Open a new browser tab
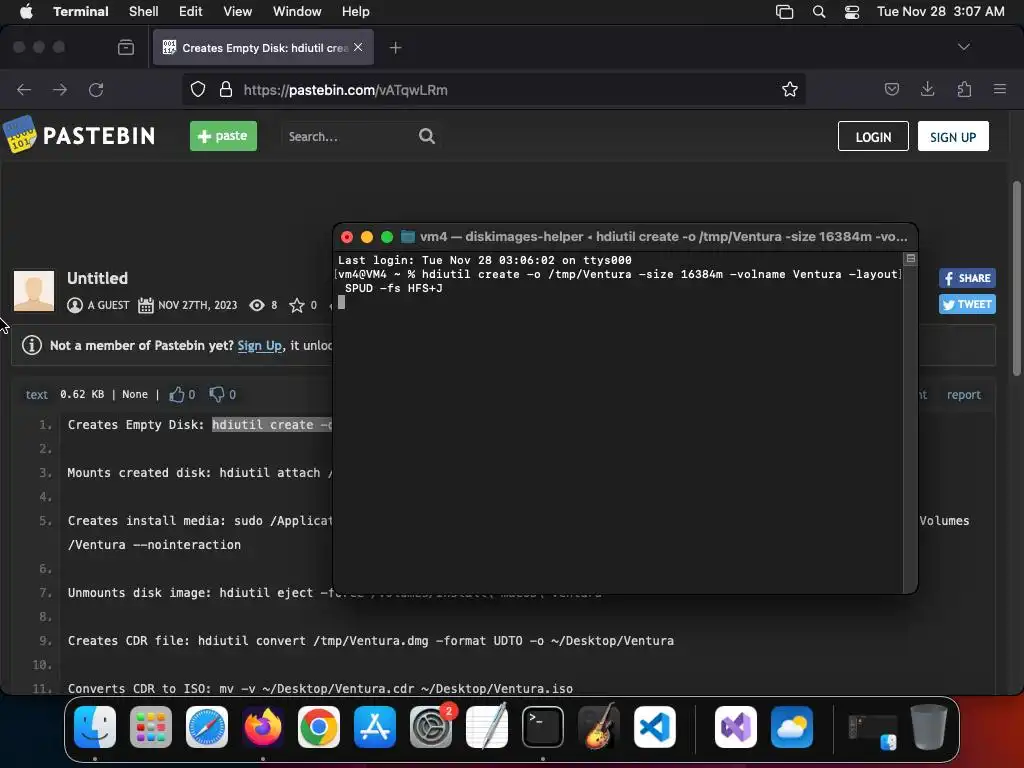The image size is (1024, 768). pos(395,48)
